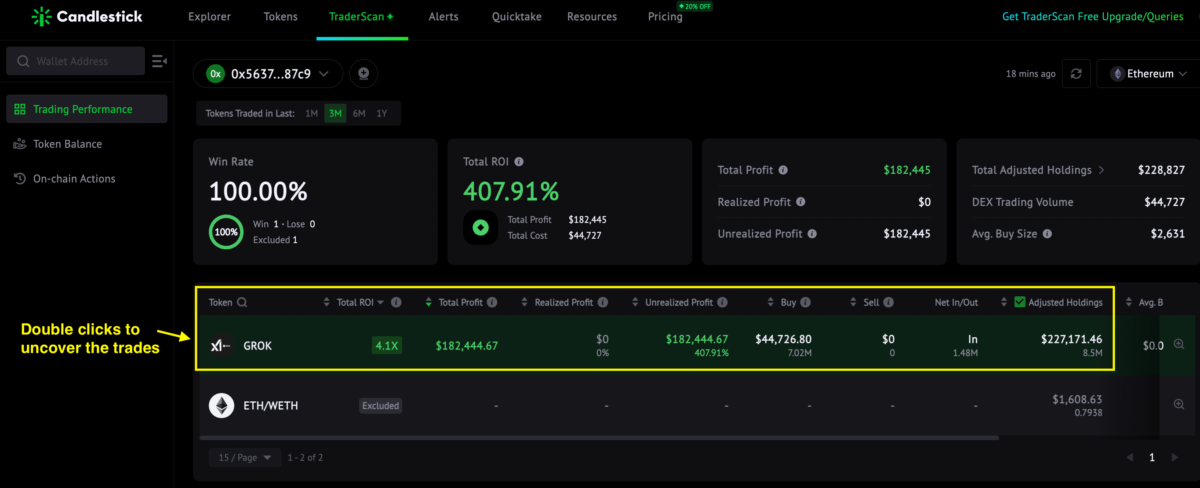Click the info icon next to Total Profit summary
This screenshot has width=1200, height=488.
tap(783, 170)
